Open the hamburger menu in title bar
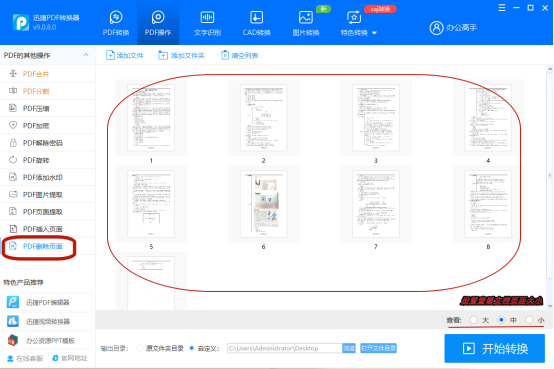Screen dimensions: 554x369 tap(502, 8)
